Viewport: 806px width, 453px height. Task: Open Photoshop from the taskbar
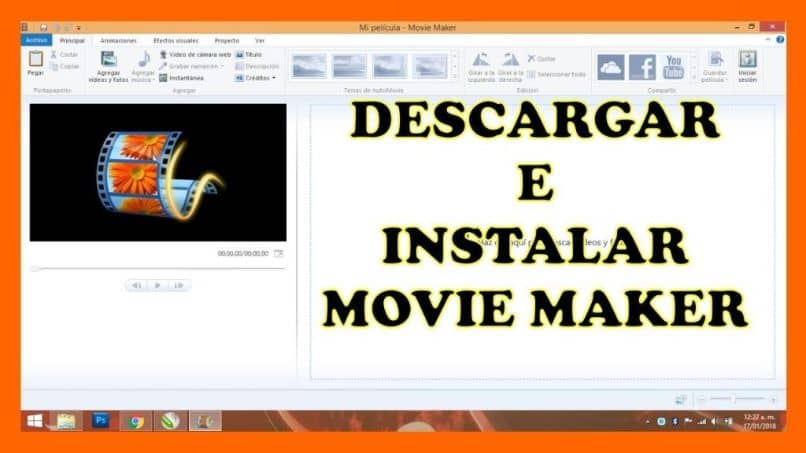101,421
